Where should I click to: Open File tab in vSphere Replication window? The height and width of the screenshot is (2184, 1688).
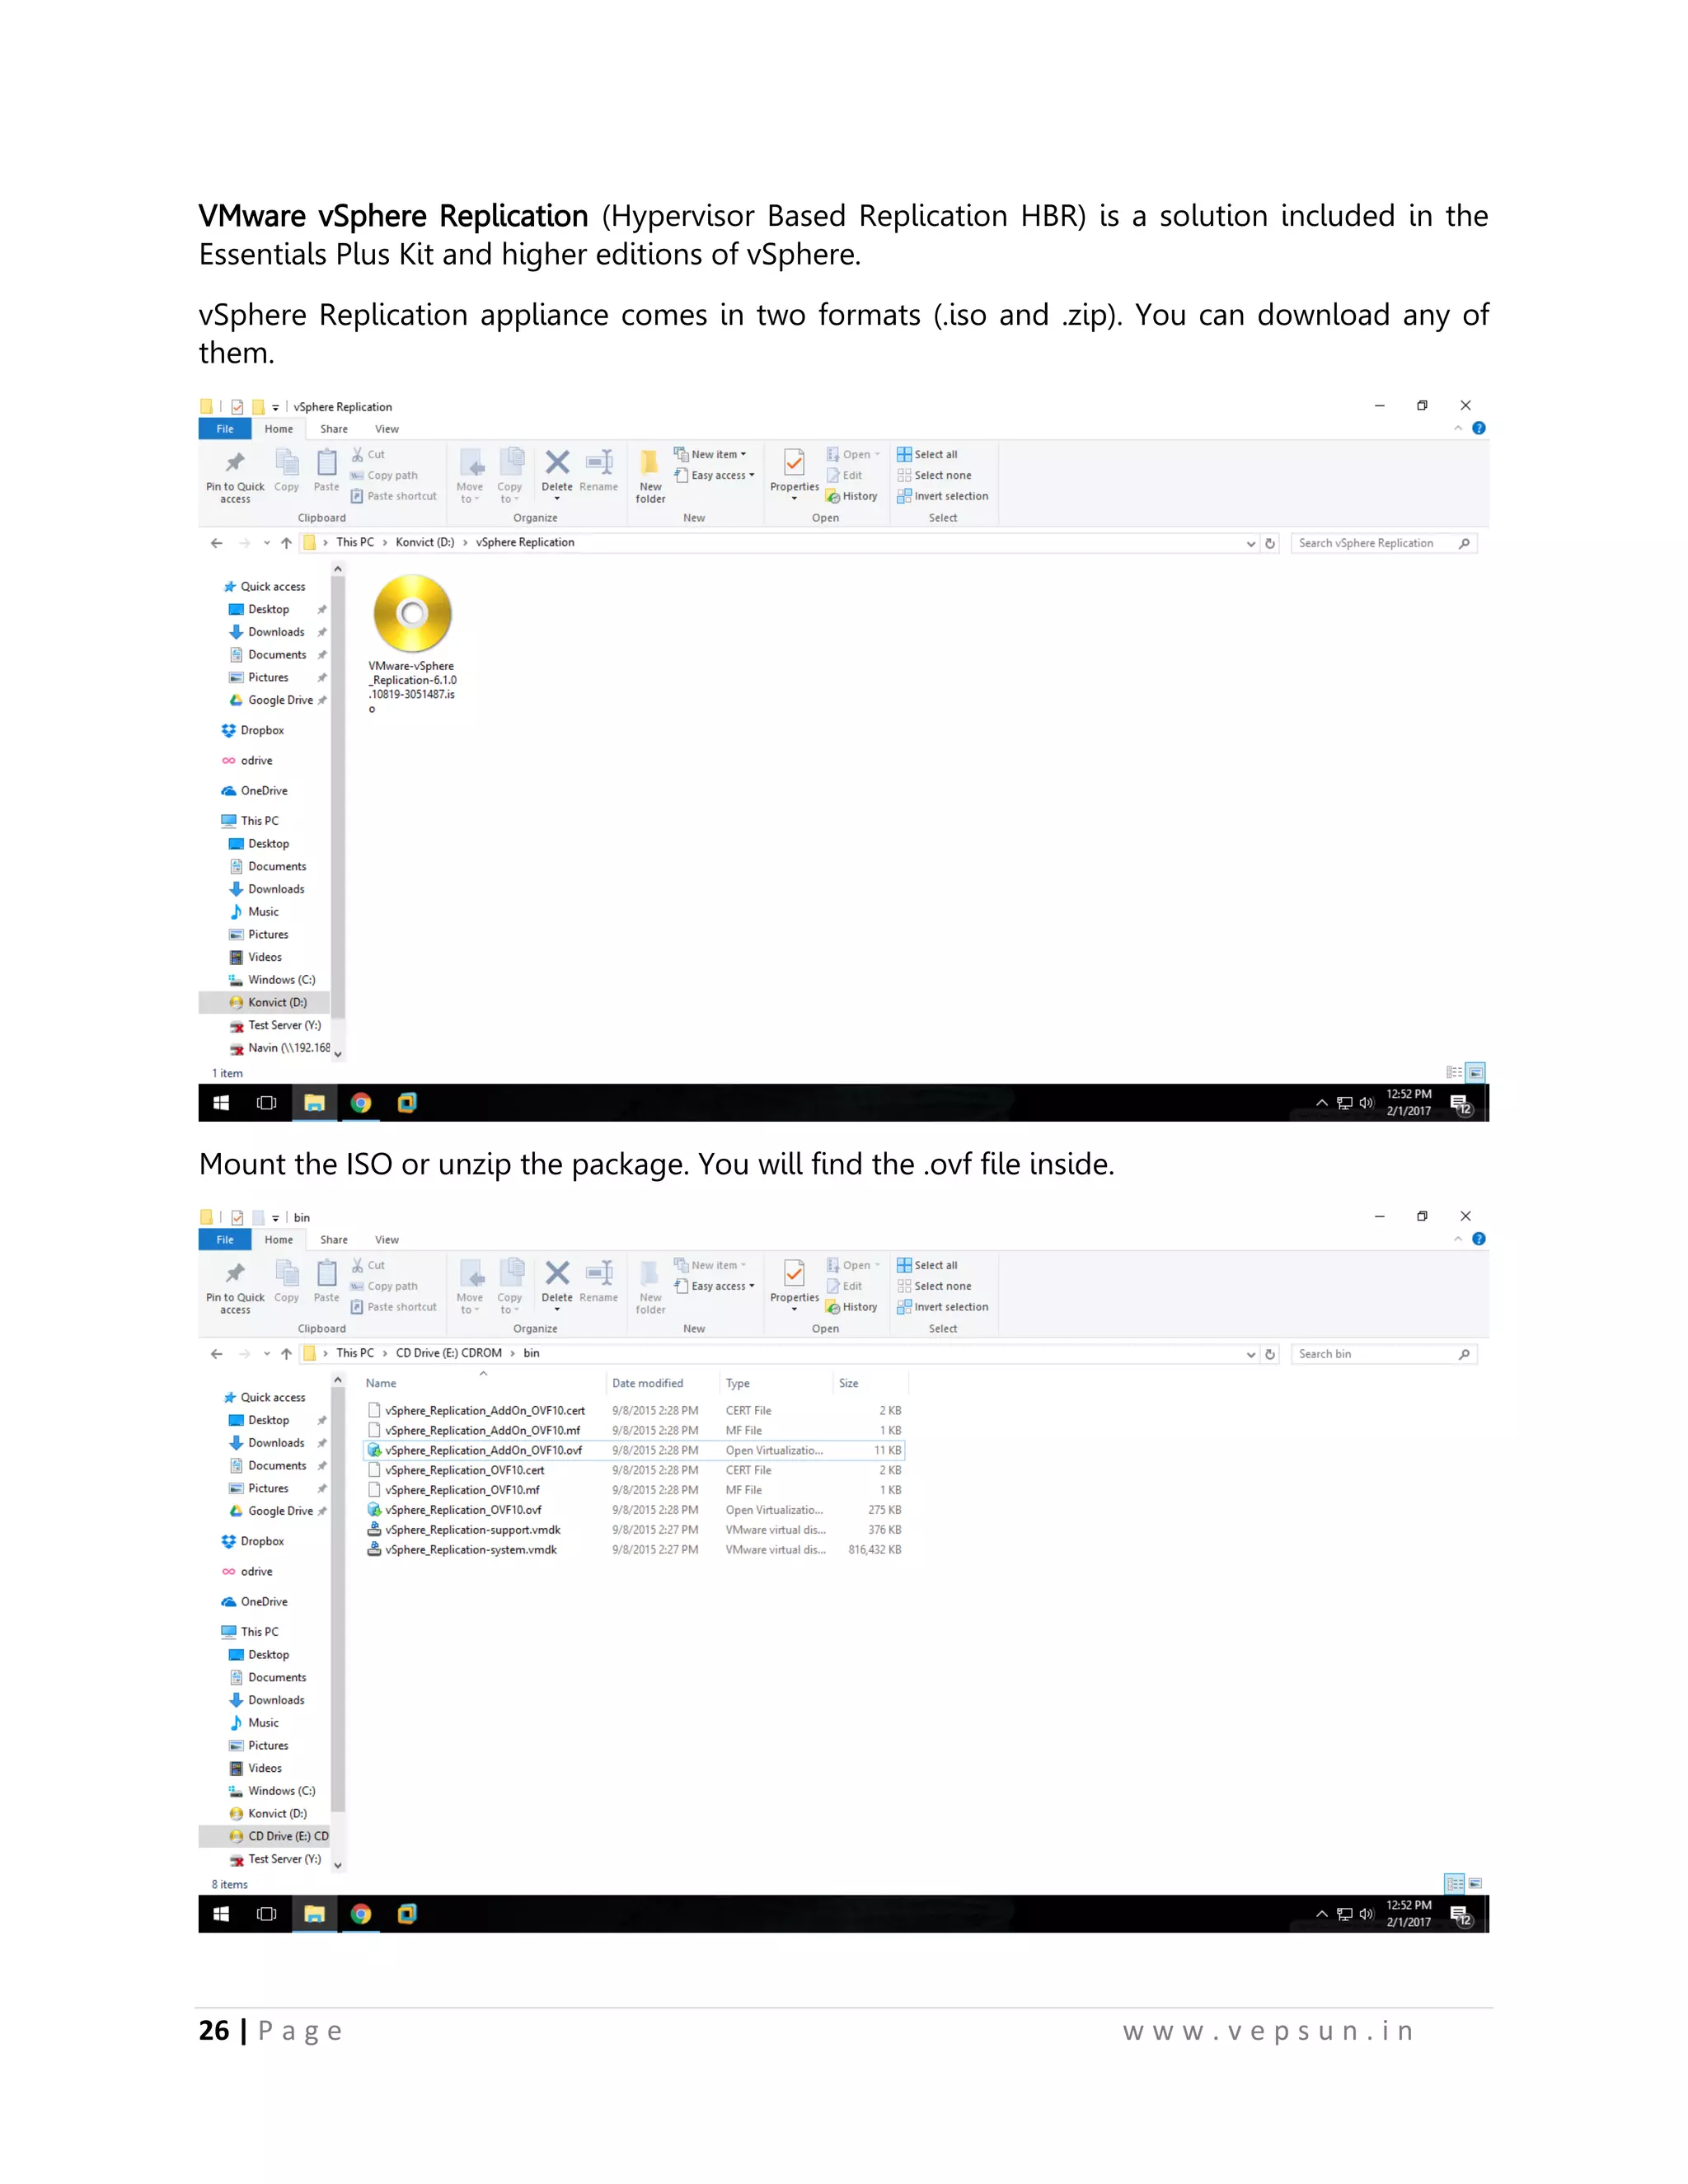225,429
